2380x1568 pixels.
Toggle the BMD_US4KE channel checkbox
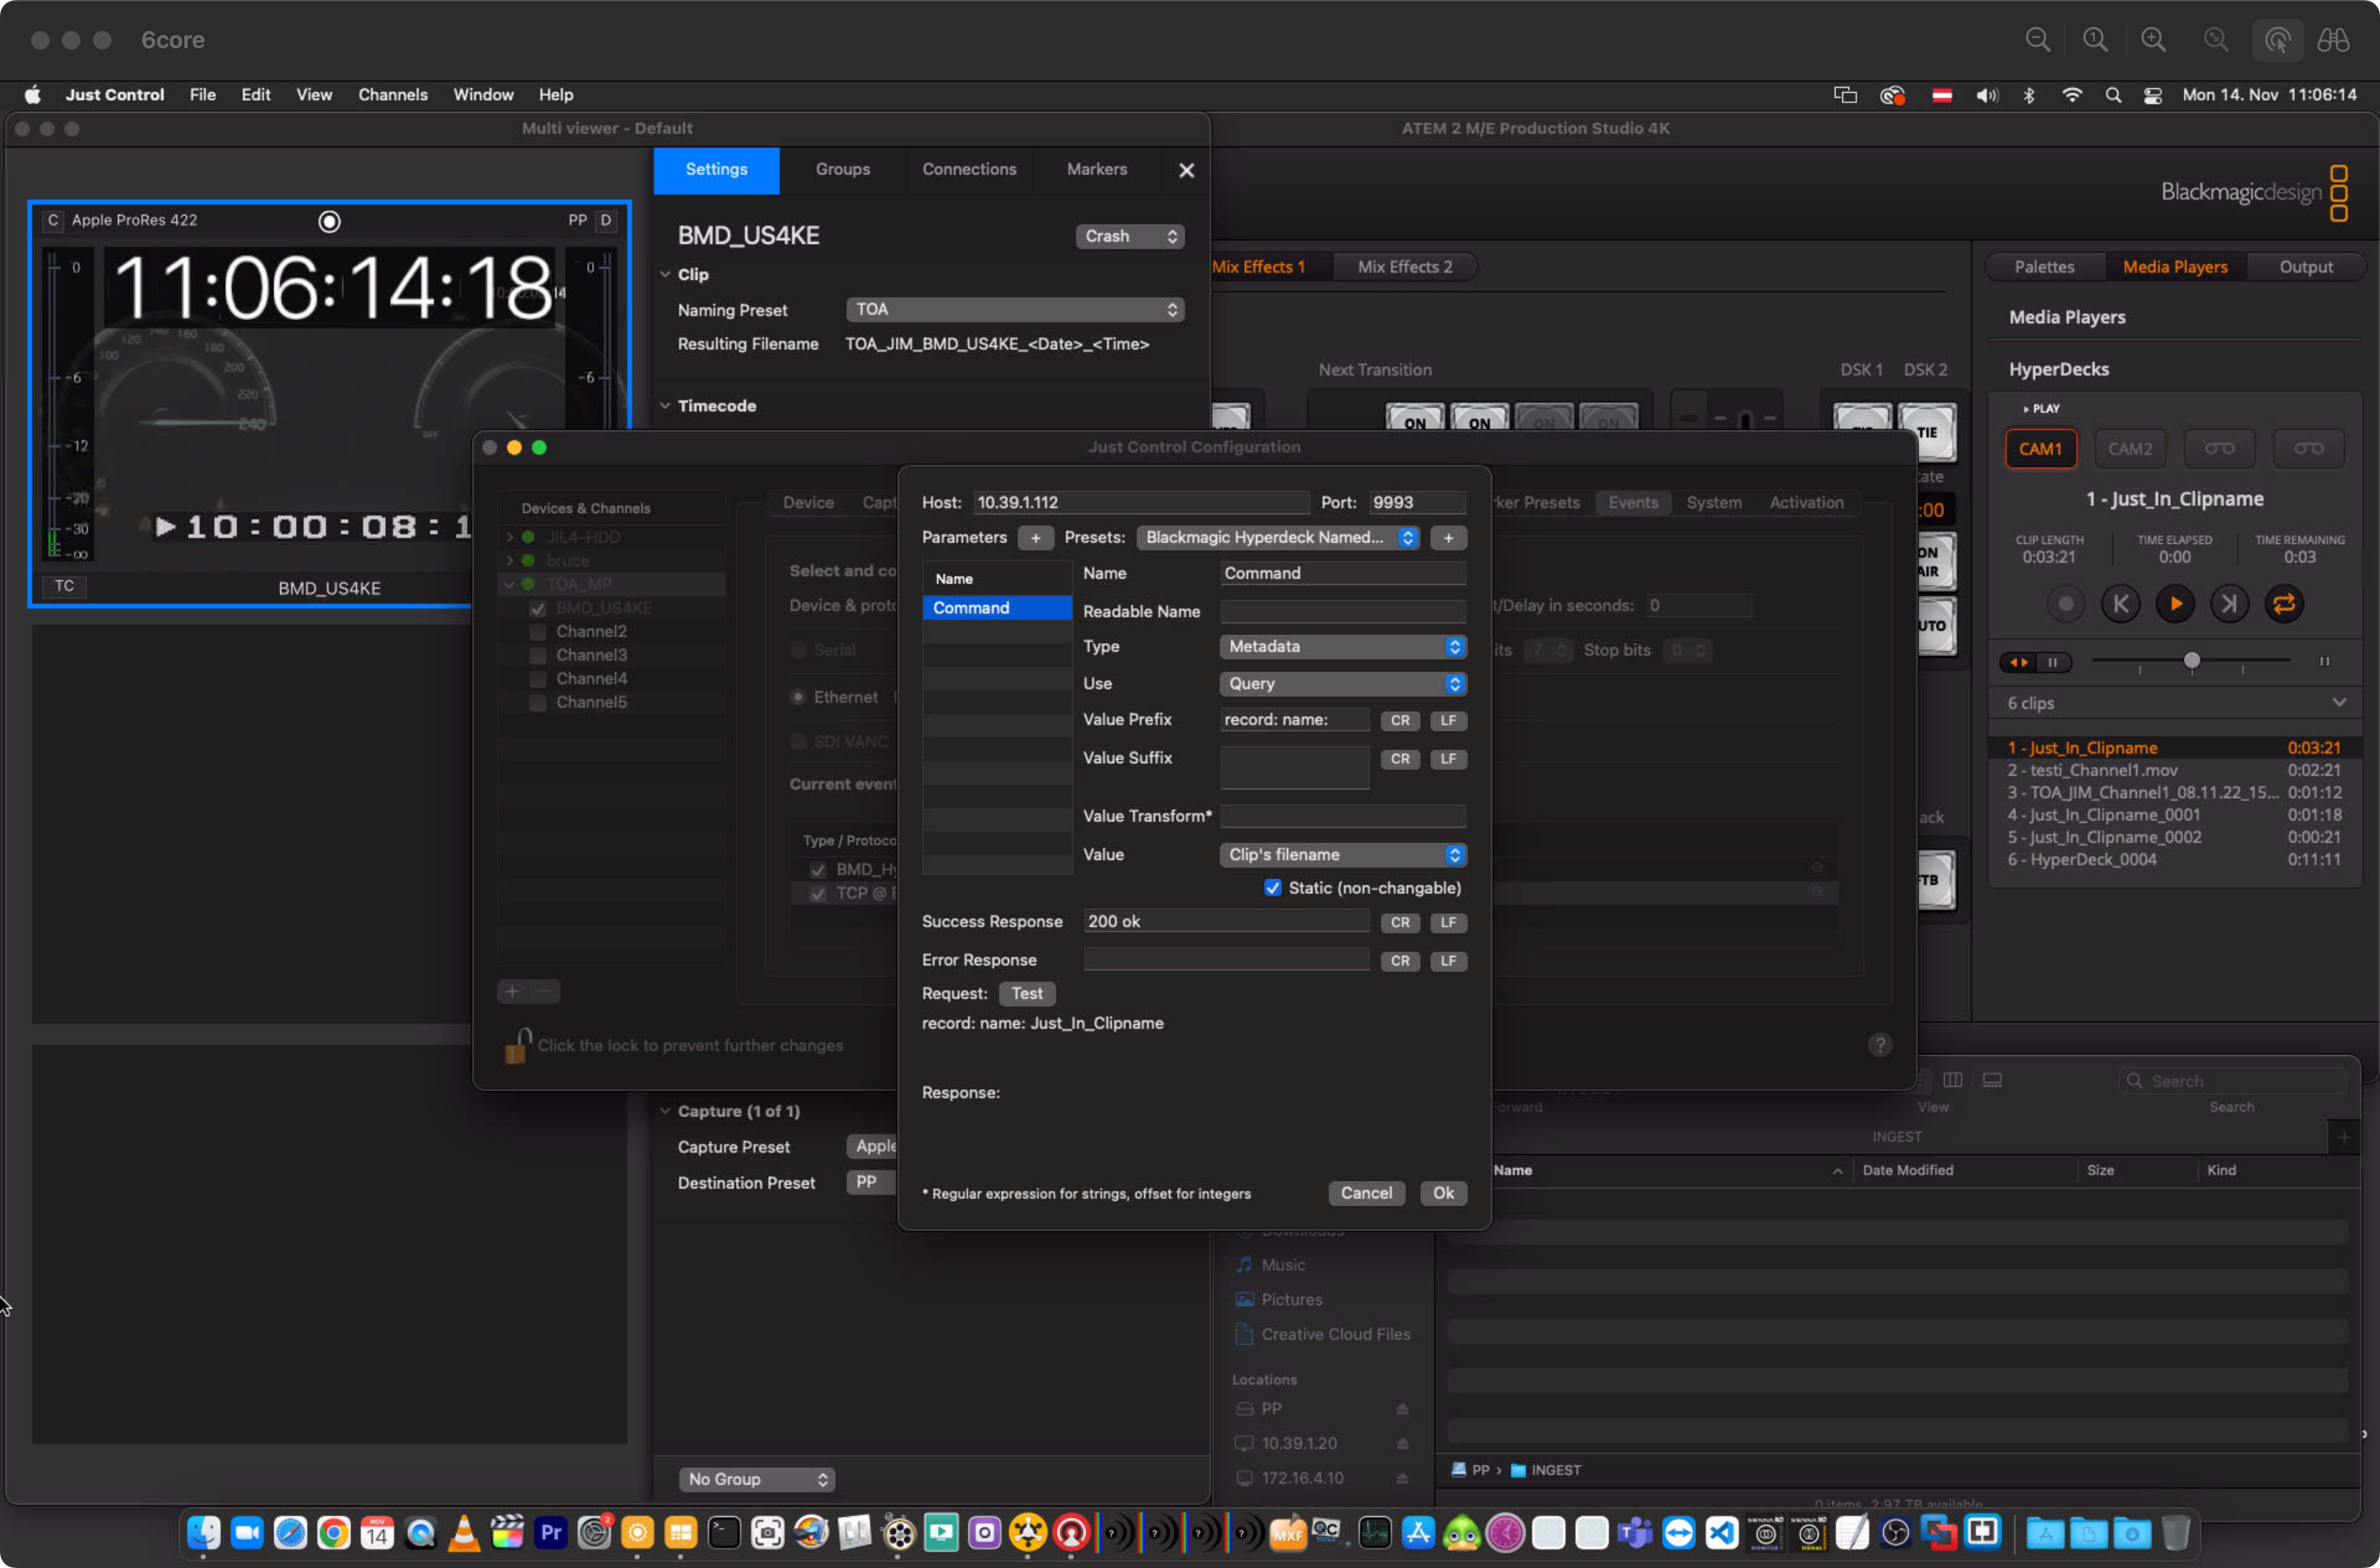pos(538,608)
